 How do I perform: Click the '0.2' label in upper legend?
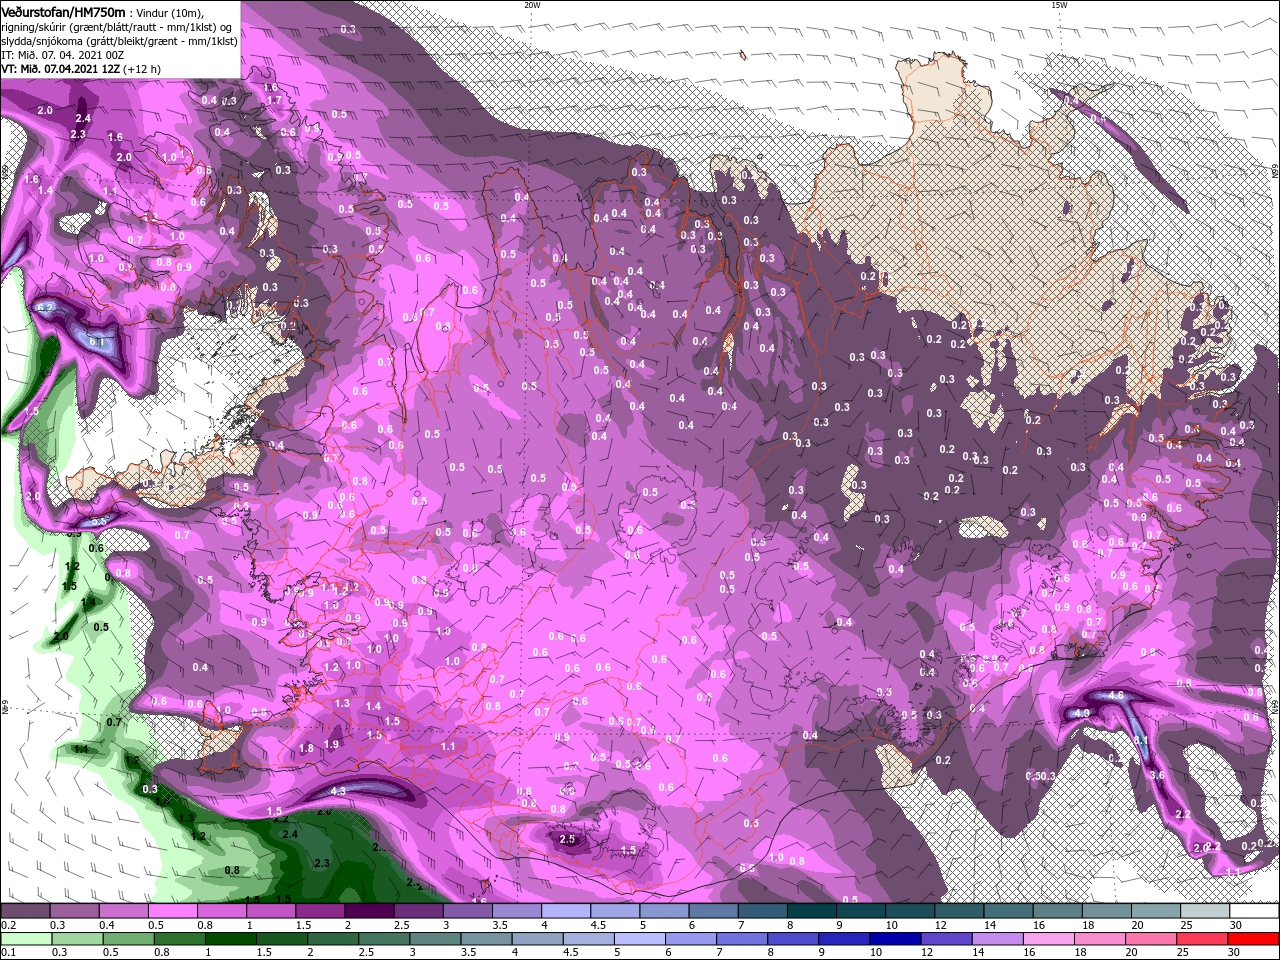(x=8, y=925)
